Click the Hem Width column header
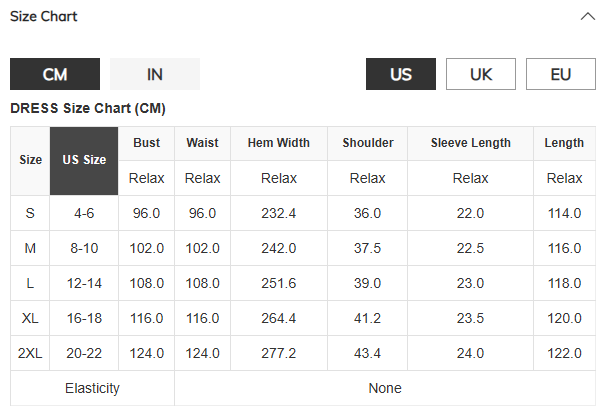This screenshot has width=603, height=412. click(x=279, y=143)
